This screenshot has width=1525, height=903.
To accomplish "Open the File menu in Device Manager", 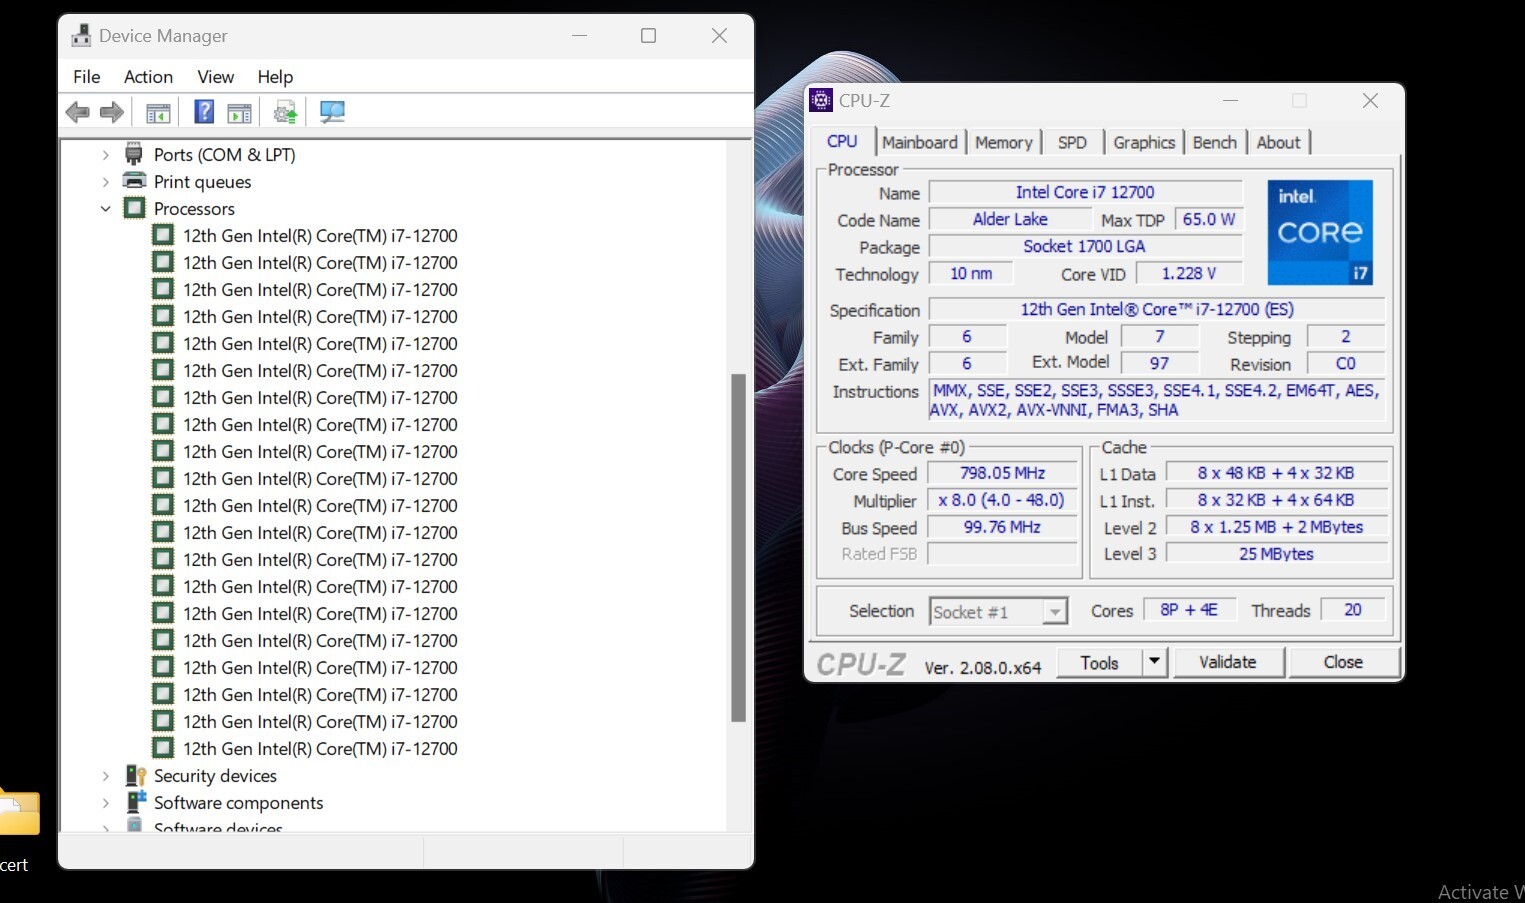I will [x=87, y=77].
